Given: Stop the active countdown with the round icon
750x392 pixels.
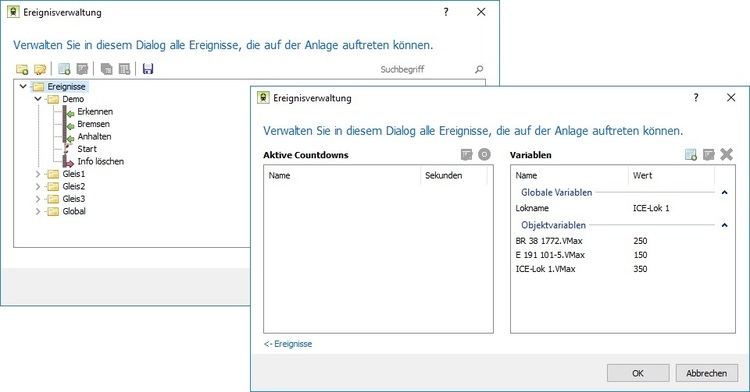Looking at the screenshot, I should click(485, 154).
